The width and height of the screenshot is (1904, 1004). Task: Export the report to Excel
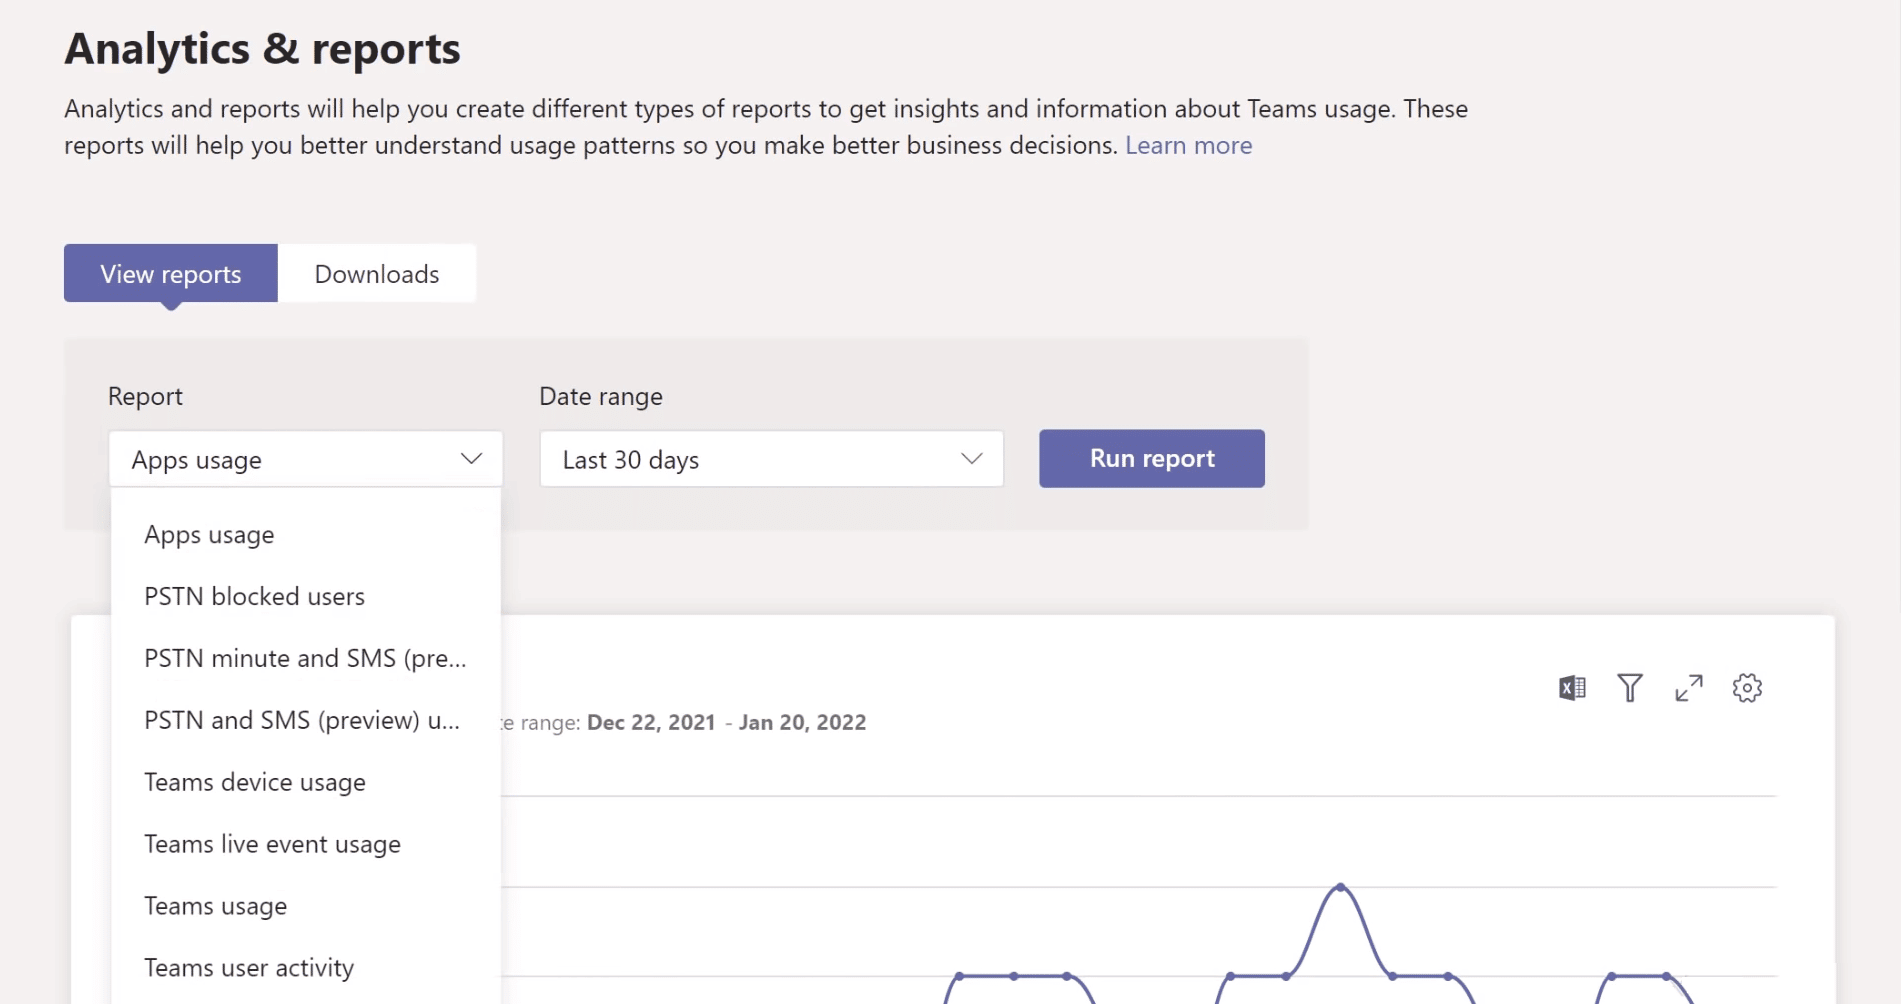click(1571, 687)
